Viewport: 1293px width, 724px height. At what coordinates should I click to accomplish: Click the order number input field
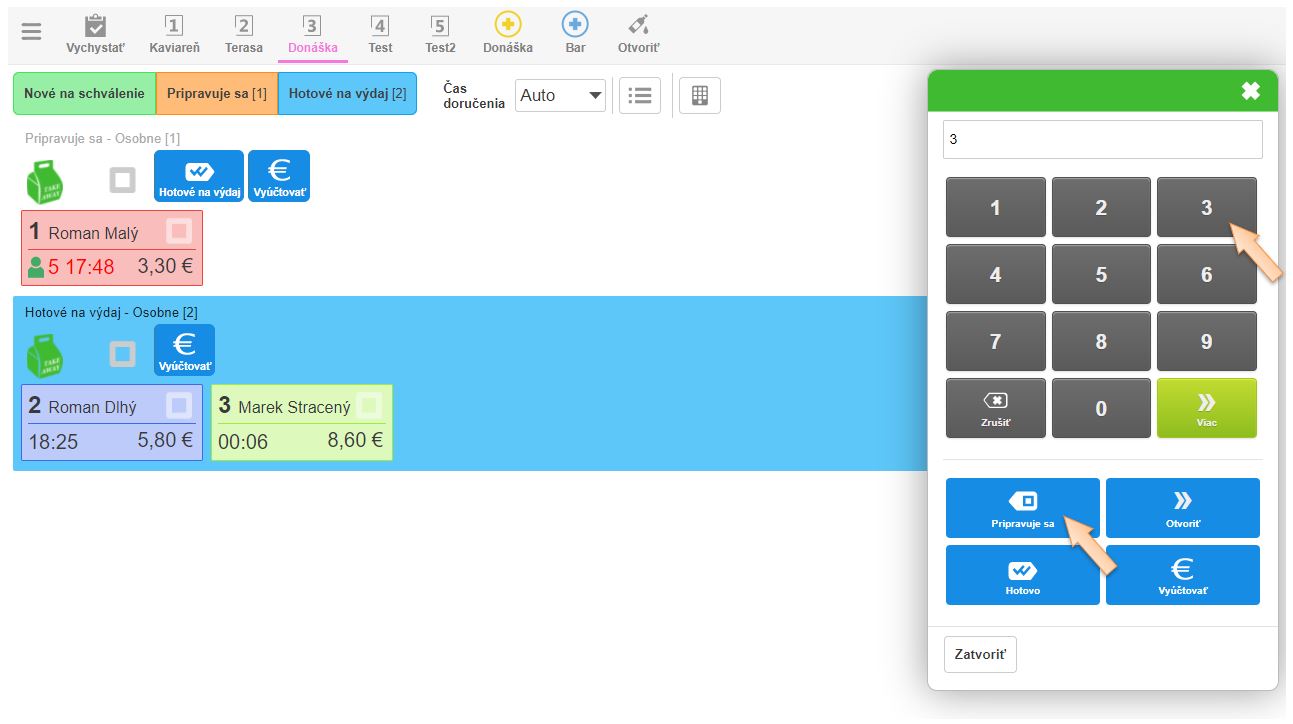(x=1102, y=140)
